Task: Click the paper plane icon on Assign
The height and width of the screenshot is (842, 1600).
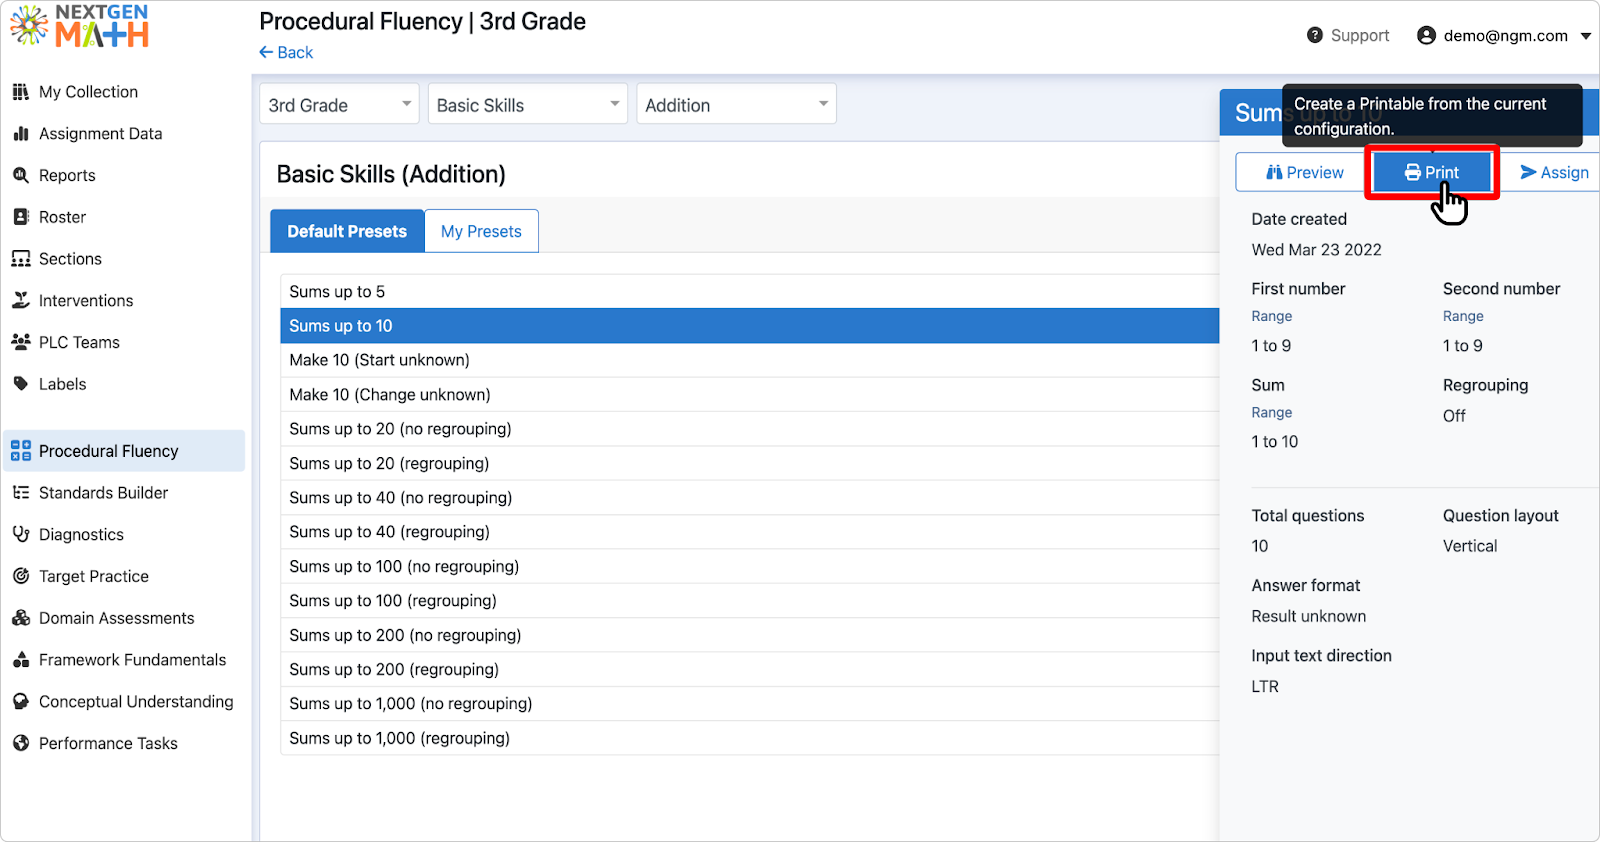Action: [x=1528, y=172]
